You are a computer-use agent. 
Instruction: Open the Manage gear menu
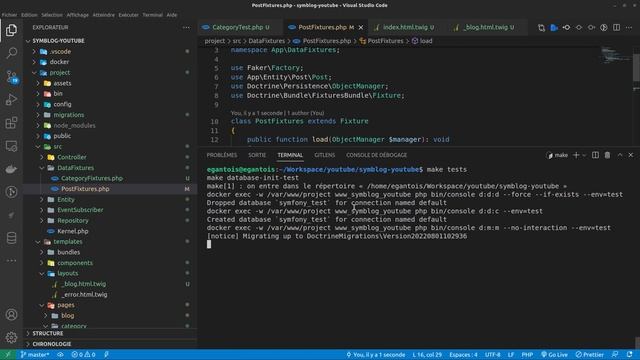[11, 338]
